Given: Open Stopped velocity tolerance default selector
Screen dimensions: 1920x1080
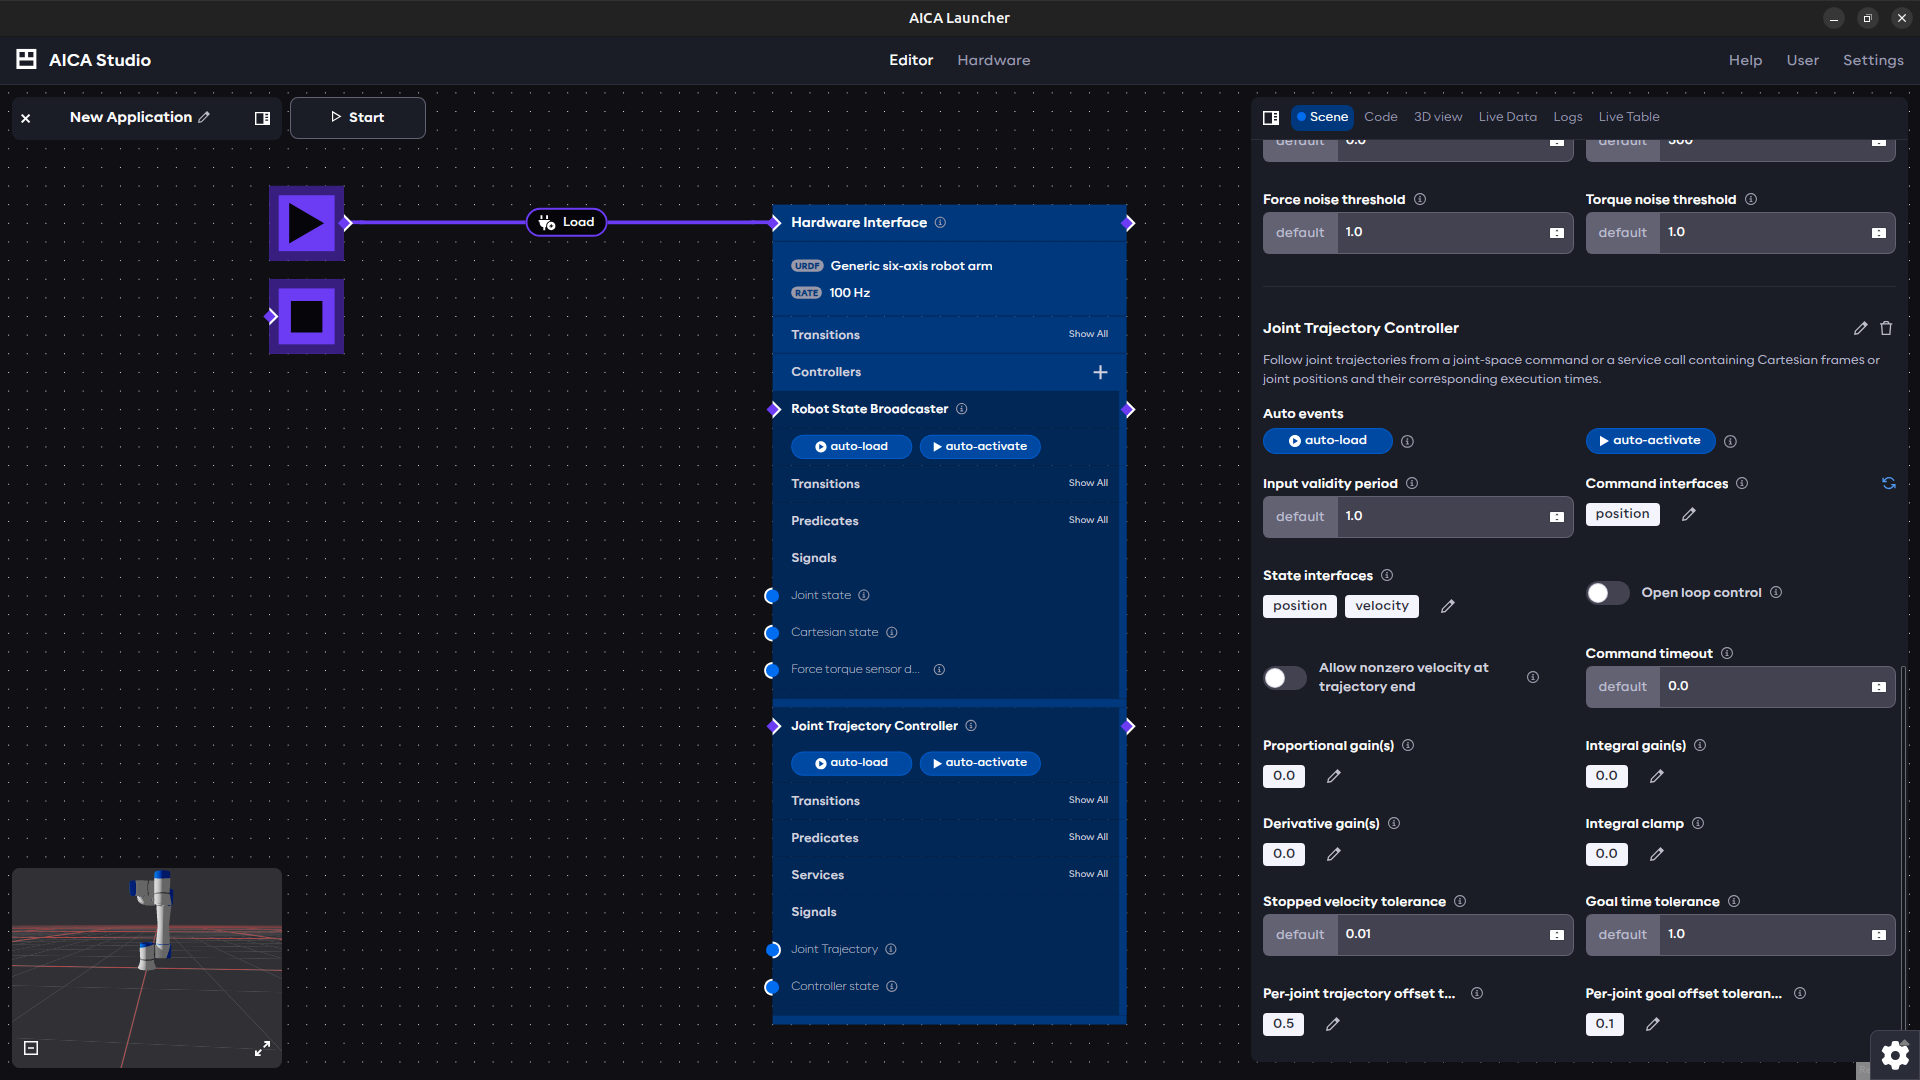Looking at the screenshot, I should pos(1300,935).
